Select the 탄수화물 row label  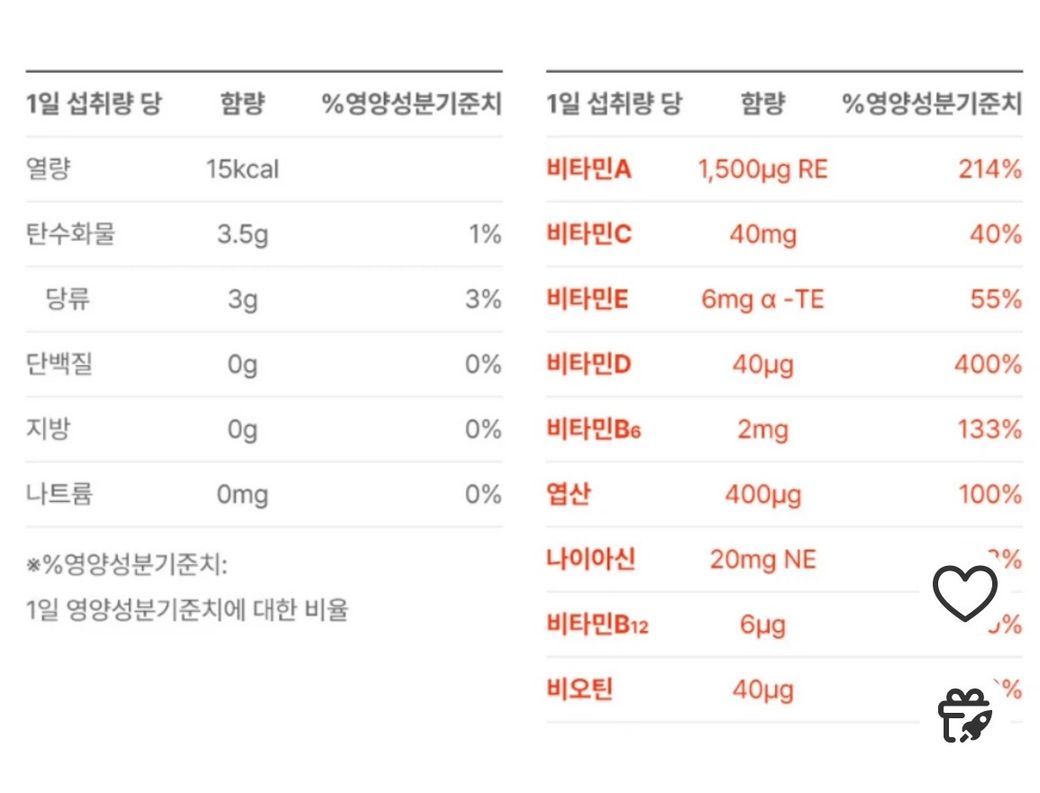point(70,234)
